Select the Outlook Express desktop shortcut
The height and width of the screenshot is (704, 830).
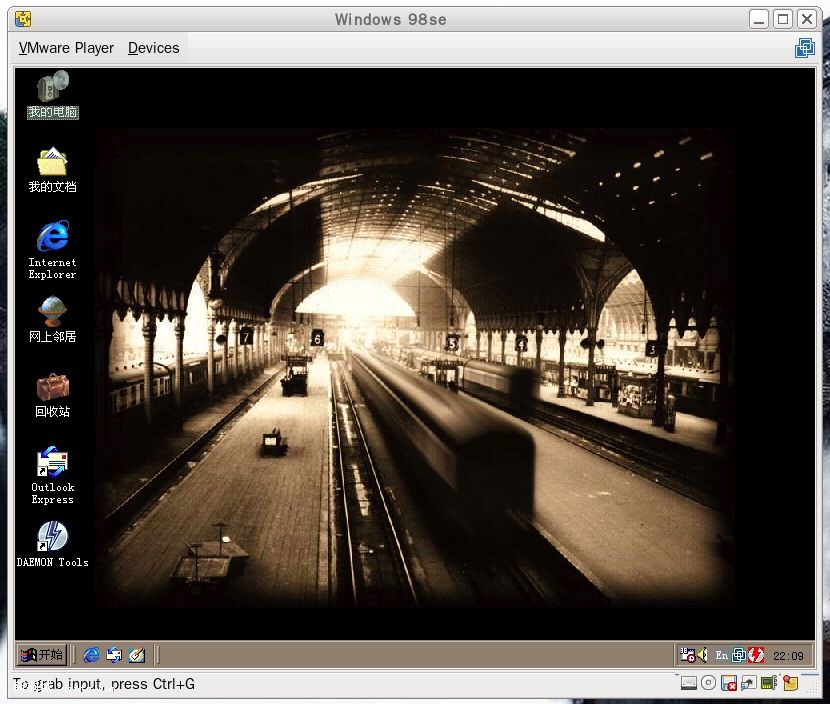[x=52, y=463]
